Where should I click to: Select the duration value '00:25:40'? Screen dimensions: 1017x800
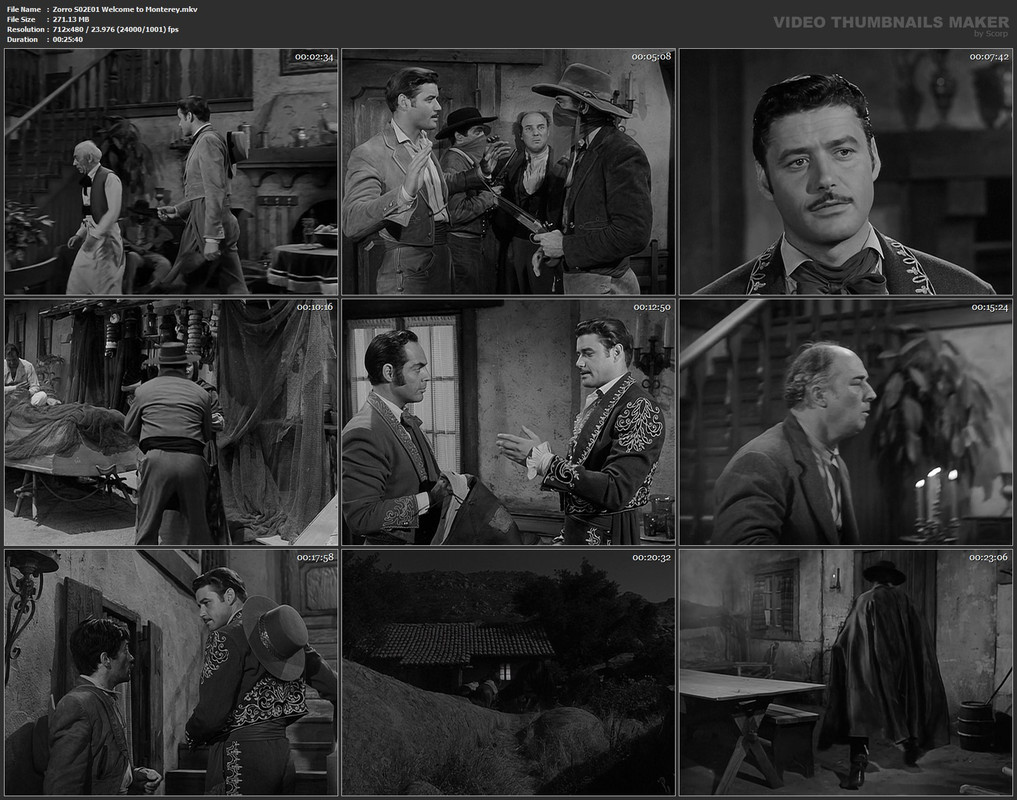point(67,40)
